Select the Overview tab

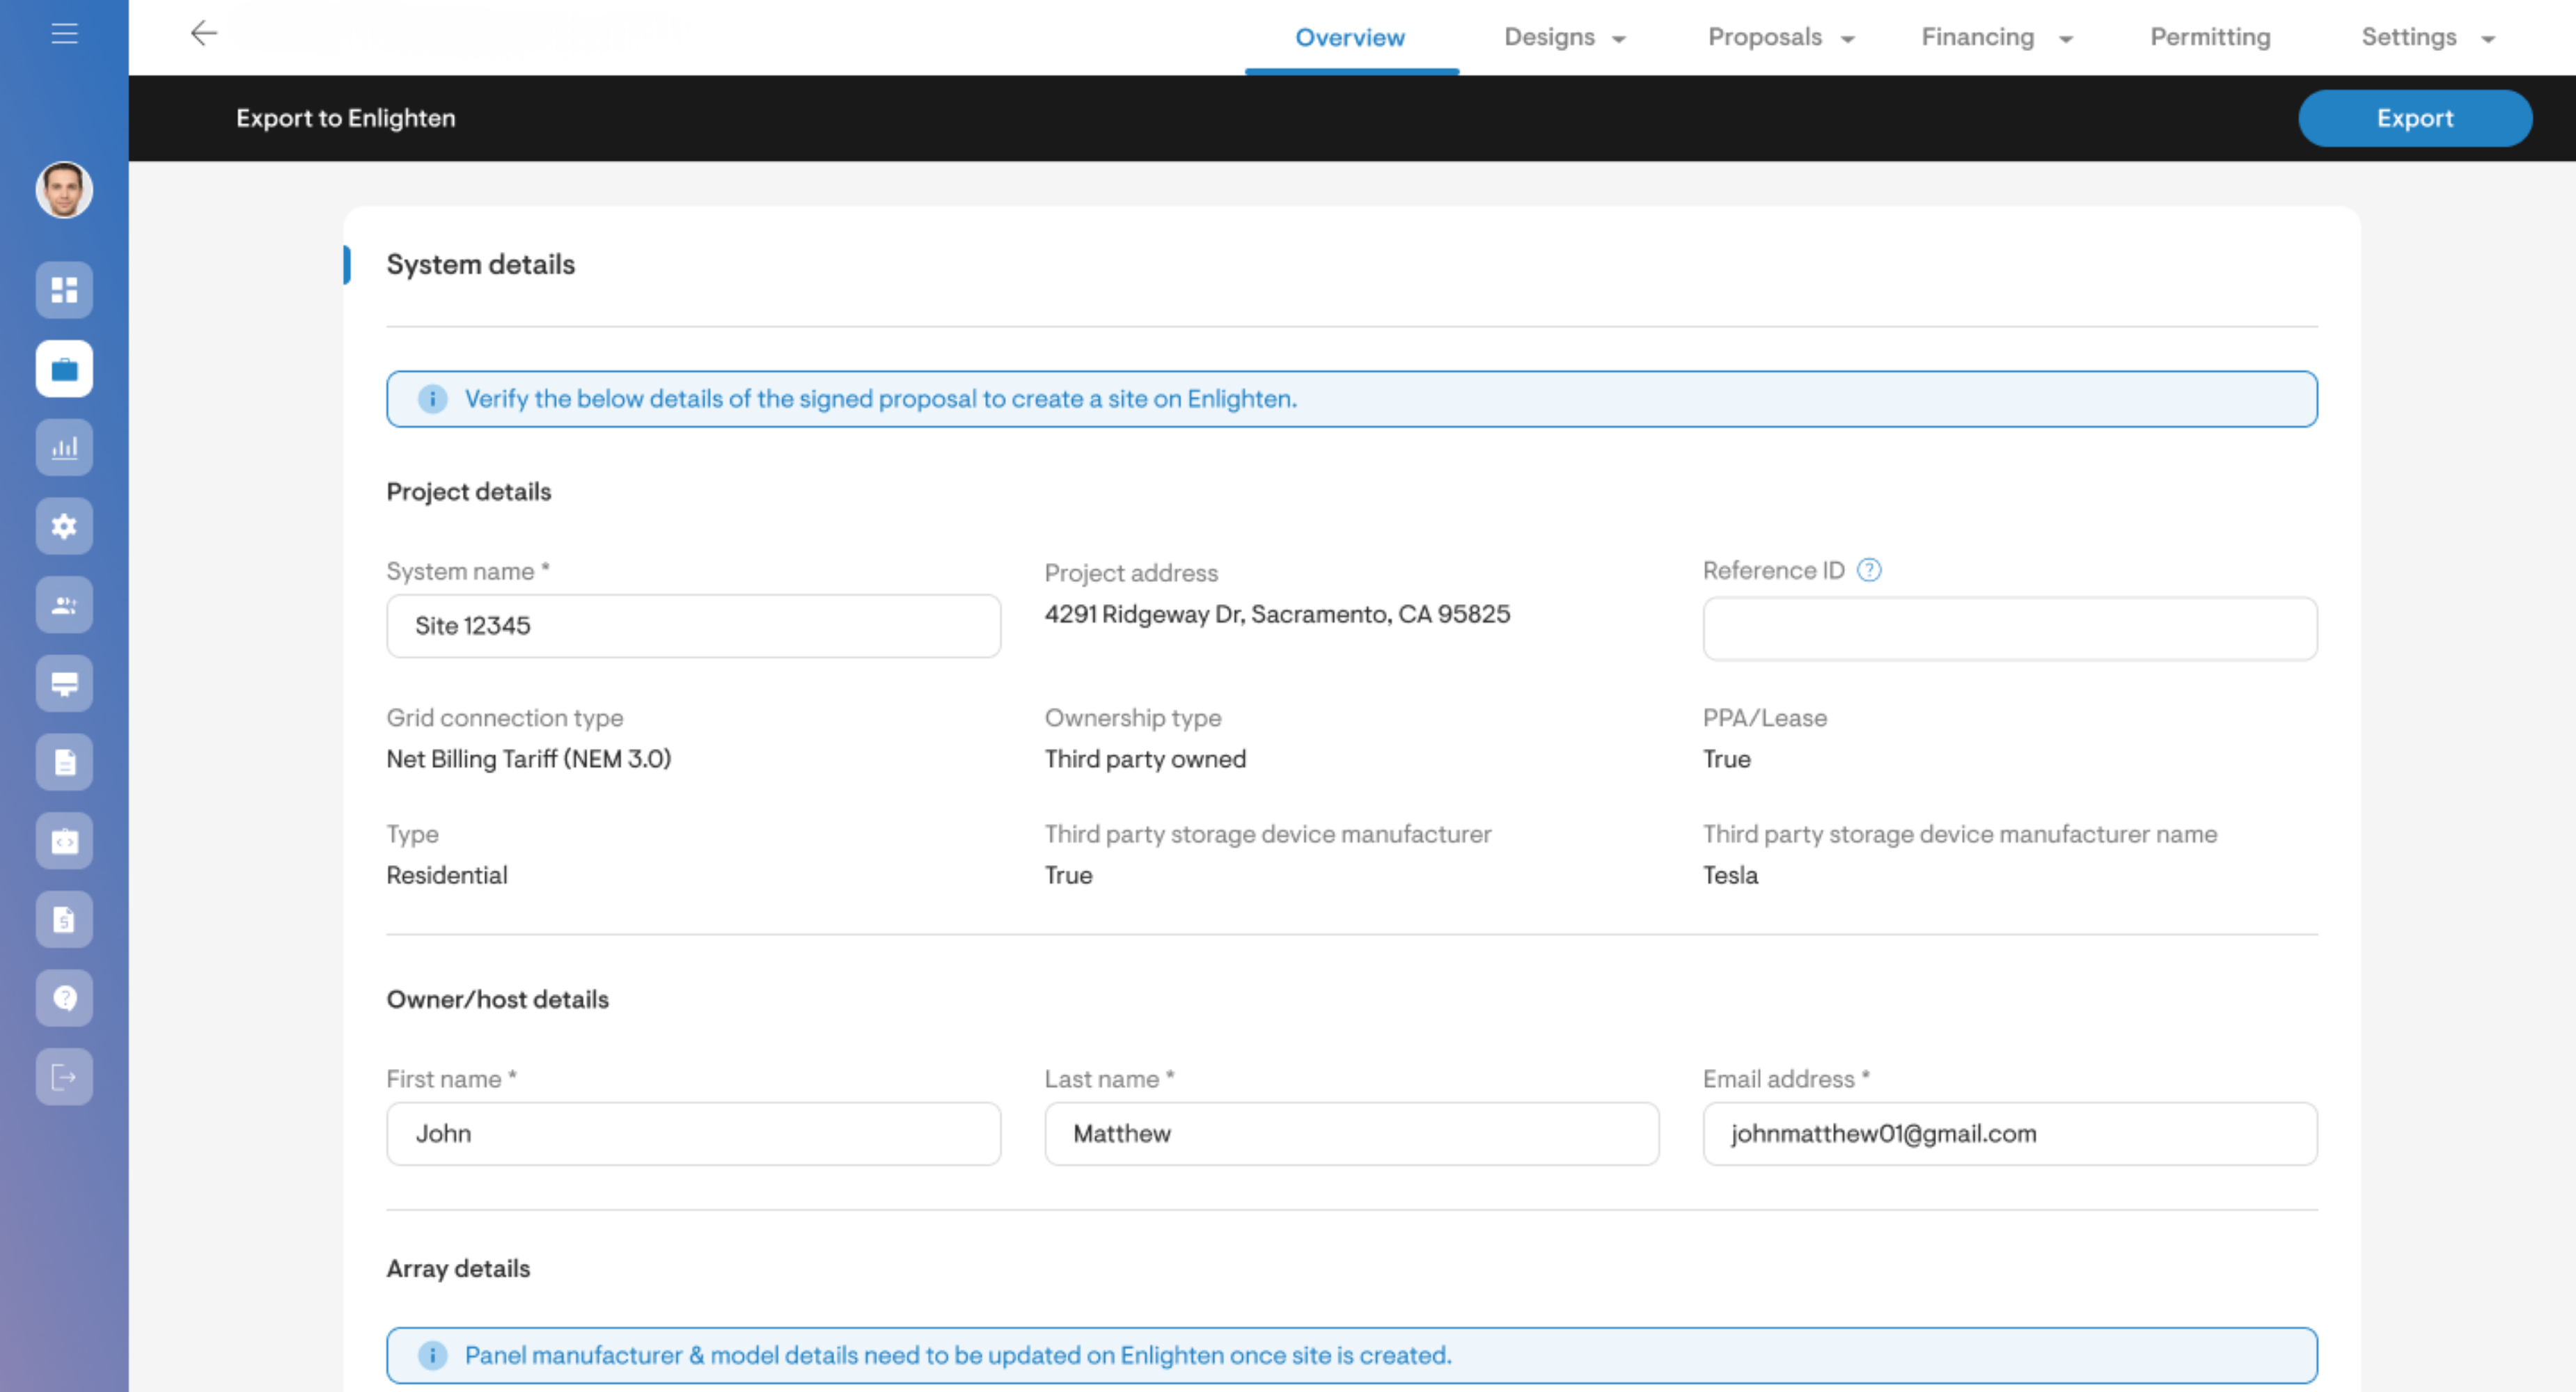coord(1350,37)
